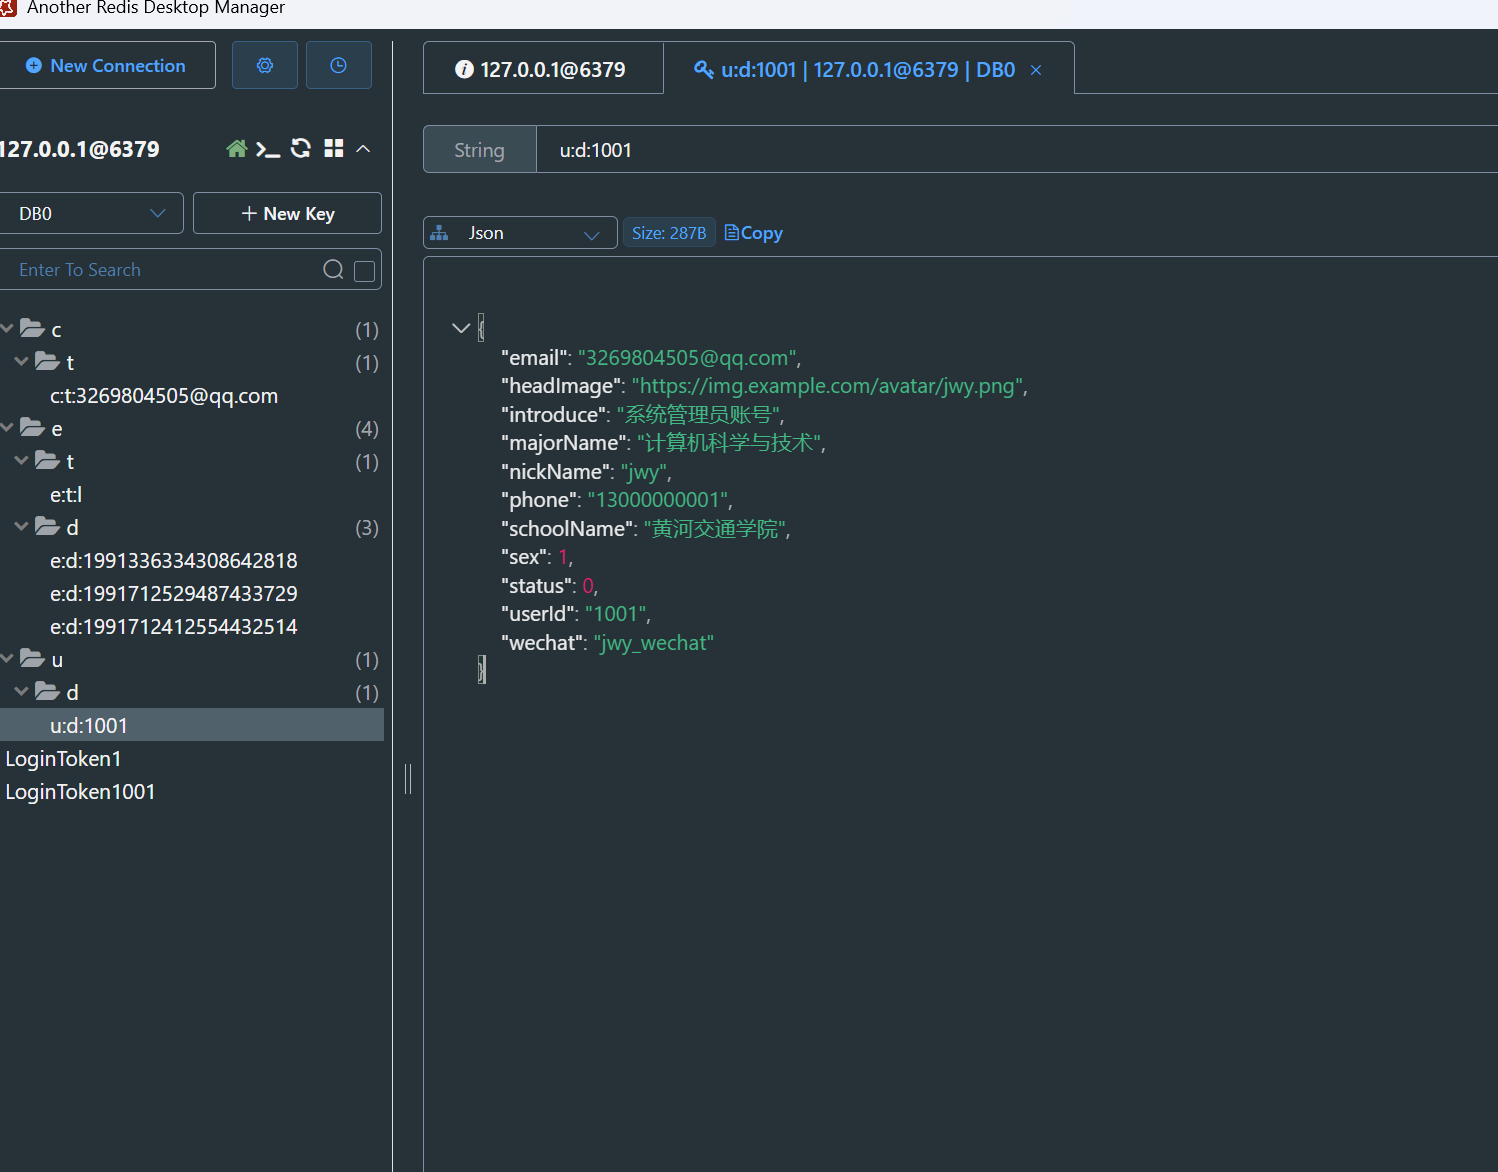
Task: Click the wechat value jwy_wechat
Action: tap(654, 643)
